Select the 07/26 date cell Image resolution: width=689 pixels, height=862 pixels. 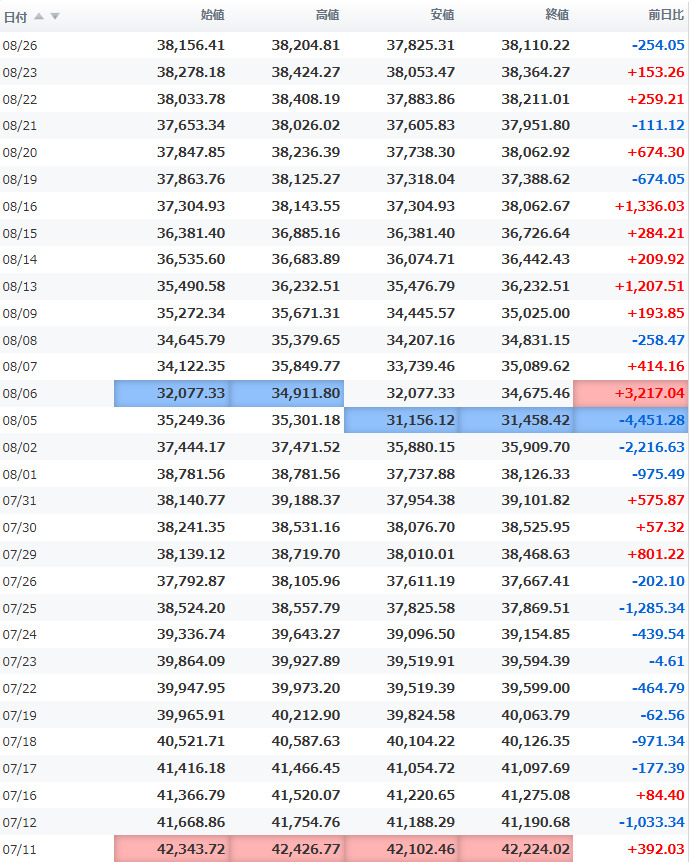coord(20,582)
